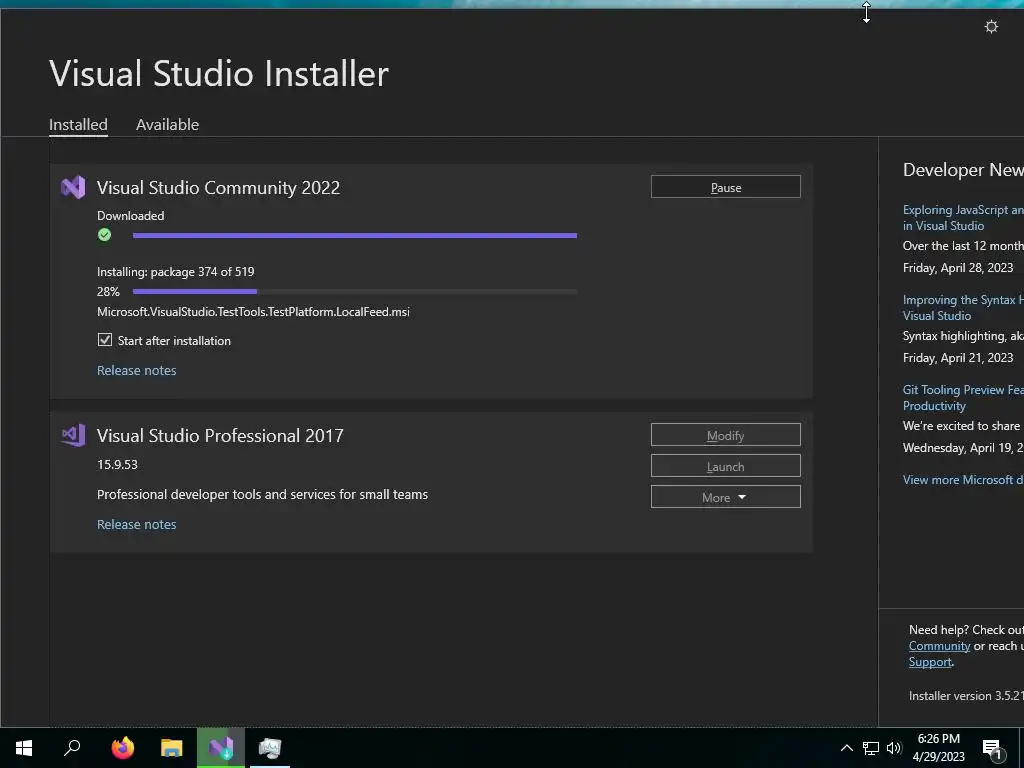Image resolution: width=1024 pixels, height=768 pixels.
Task: Click the Friday, April 28, 2023 date
Action: tap(958, 268)
